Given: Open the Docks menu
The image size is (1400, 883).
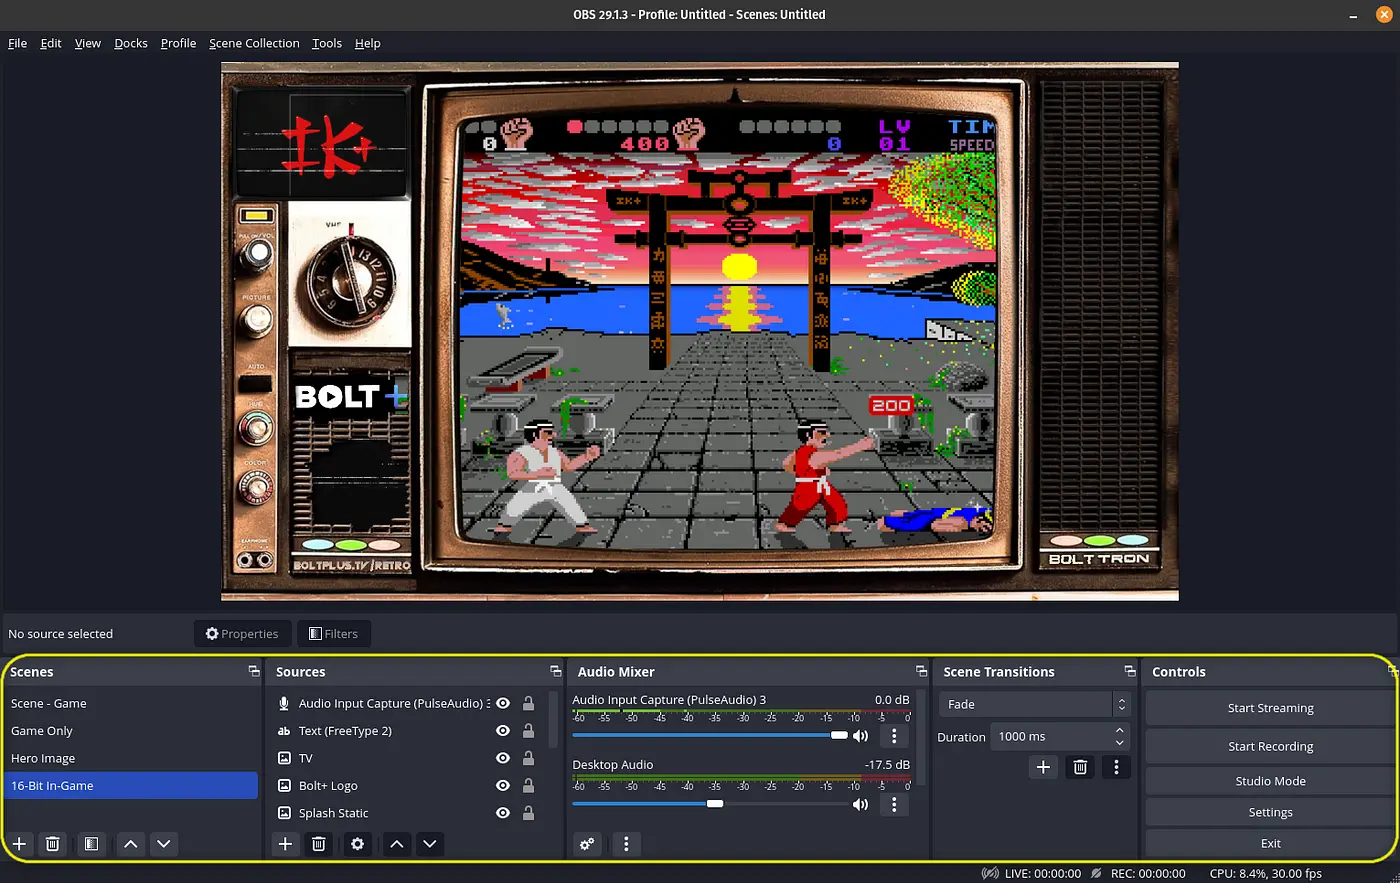Looking at the screenshot, I should pos(130,43).
